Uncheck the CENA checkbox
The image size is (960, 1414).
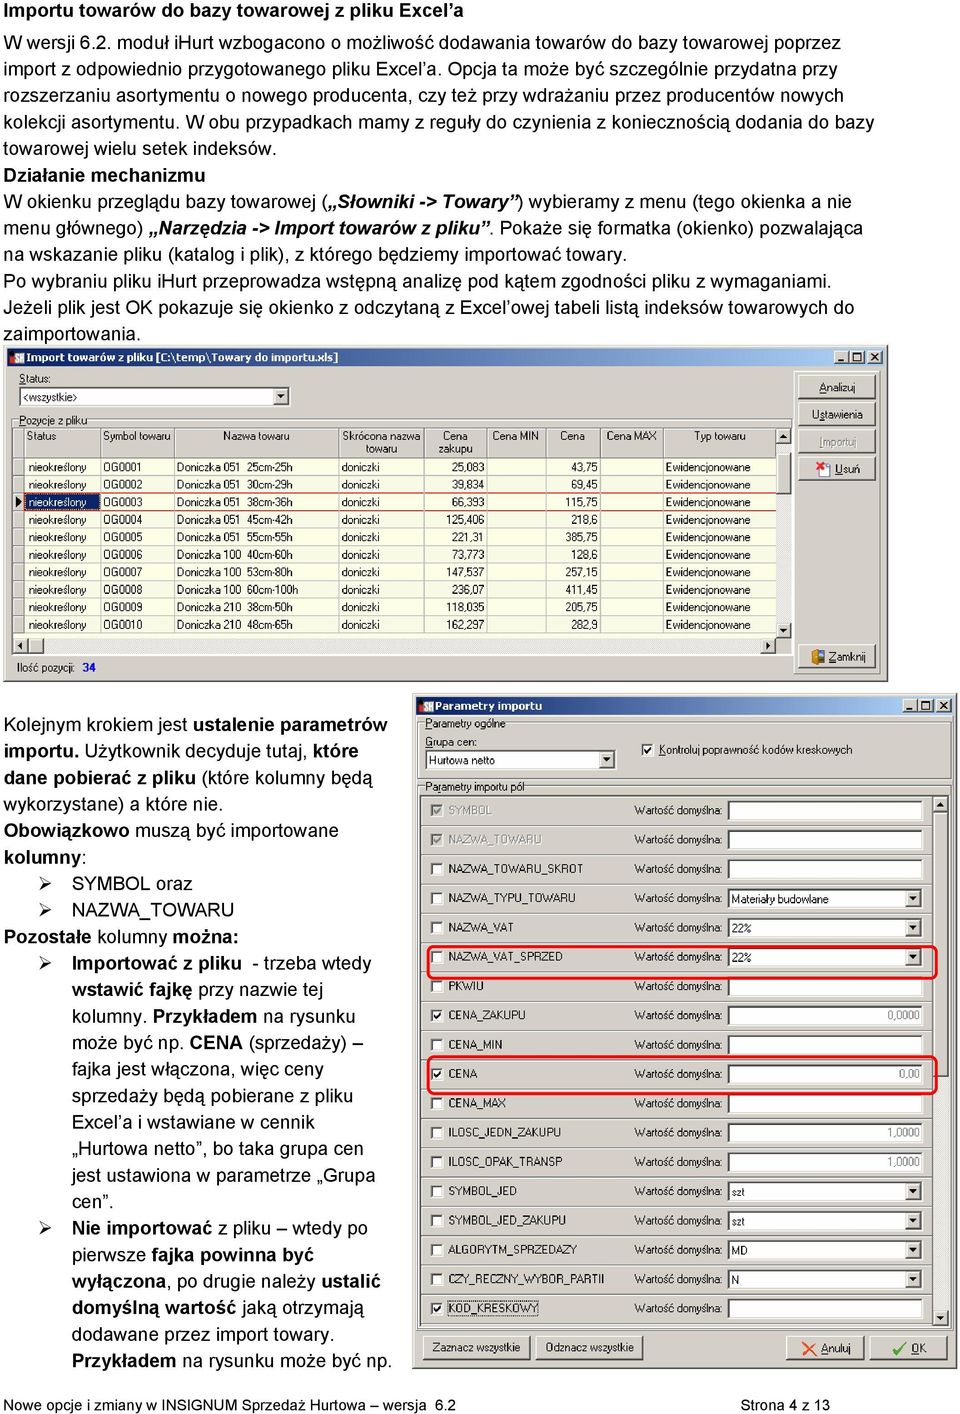436,1074
